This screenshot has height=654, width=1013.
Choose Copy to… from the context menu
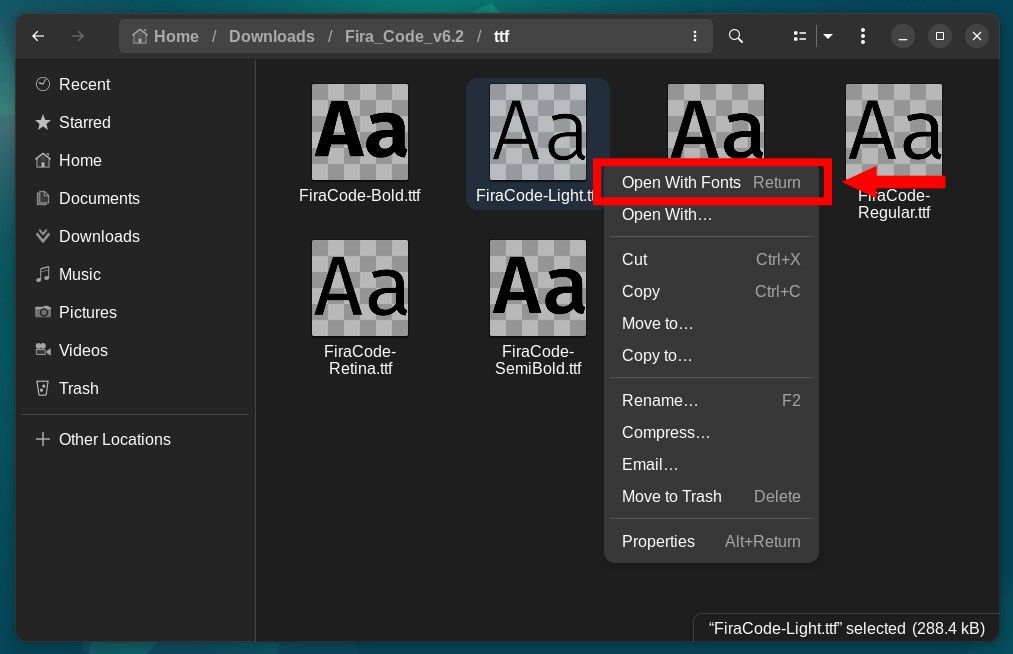[711, 355]
